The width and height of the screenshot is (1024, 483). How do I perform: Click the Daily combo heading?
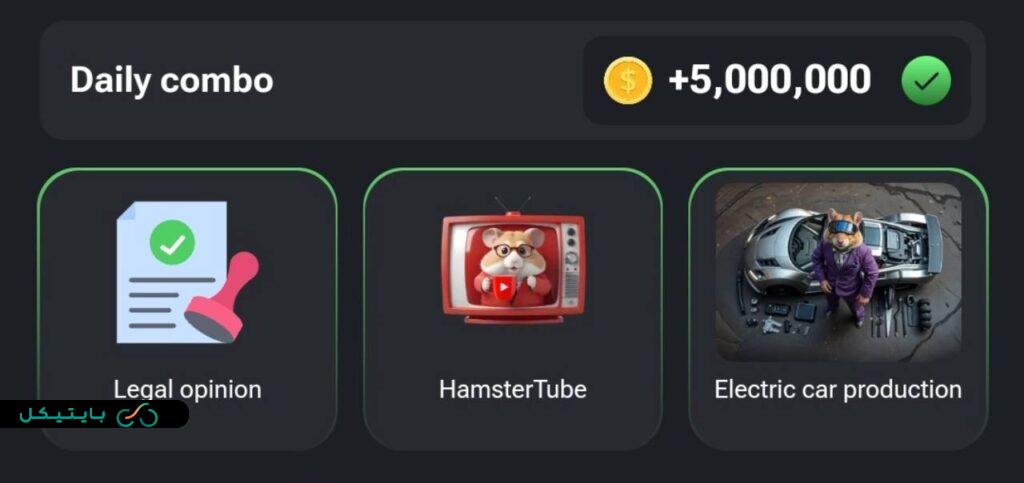point(172,80)
